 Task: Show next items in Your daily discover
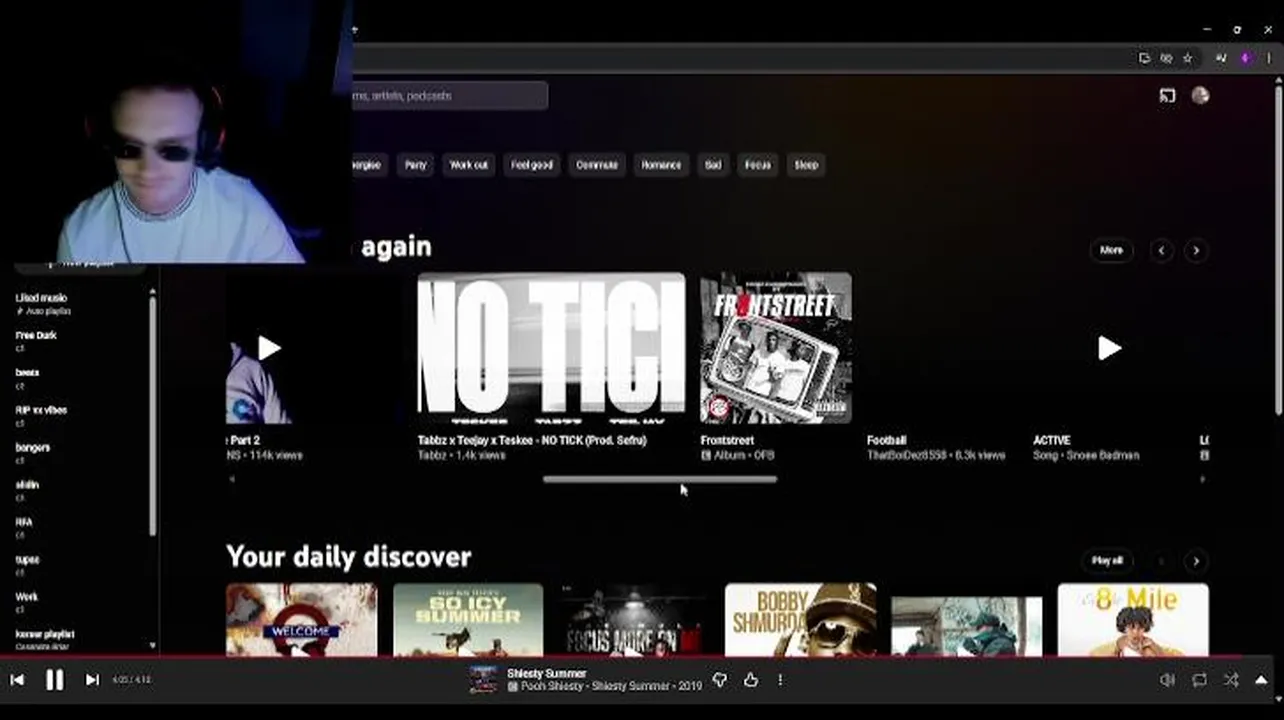1196,561
